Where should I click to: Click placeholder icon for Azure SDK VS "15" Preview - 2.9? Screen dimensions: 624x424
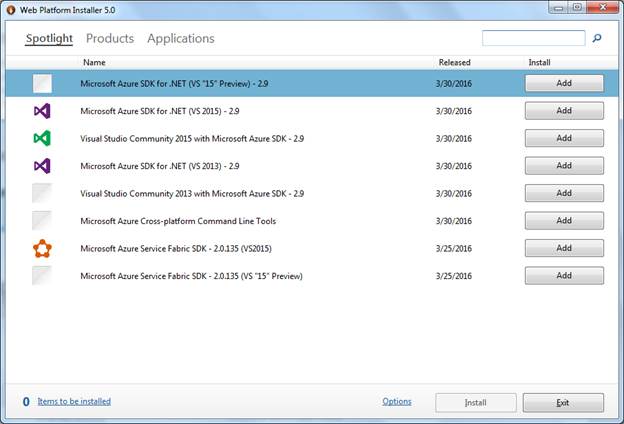click(x=42, y=84)
